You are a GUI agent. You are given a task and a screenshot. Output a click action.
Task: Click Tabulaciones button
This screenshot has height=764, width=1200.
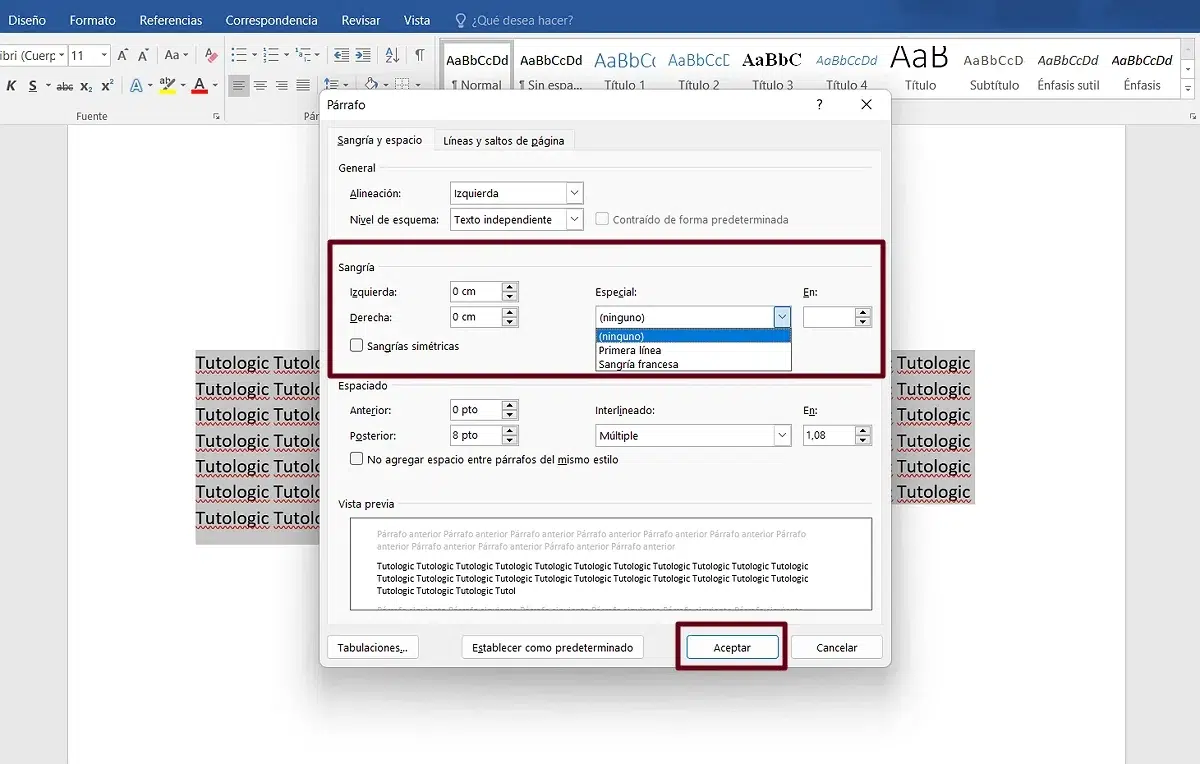(x=373, y=647)
